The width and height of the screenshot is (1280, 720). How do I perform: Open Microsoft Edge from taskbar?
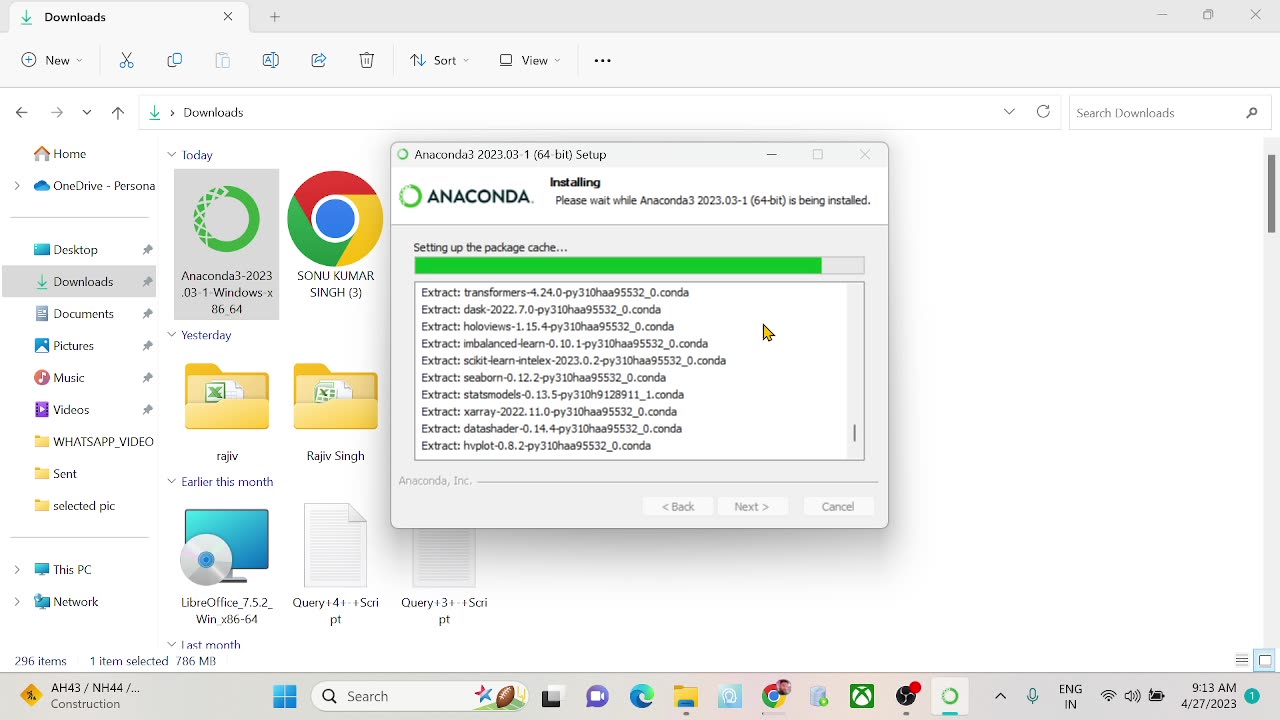click(642, 696)
